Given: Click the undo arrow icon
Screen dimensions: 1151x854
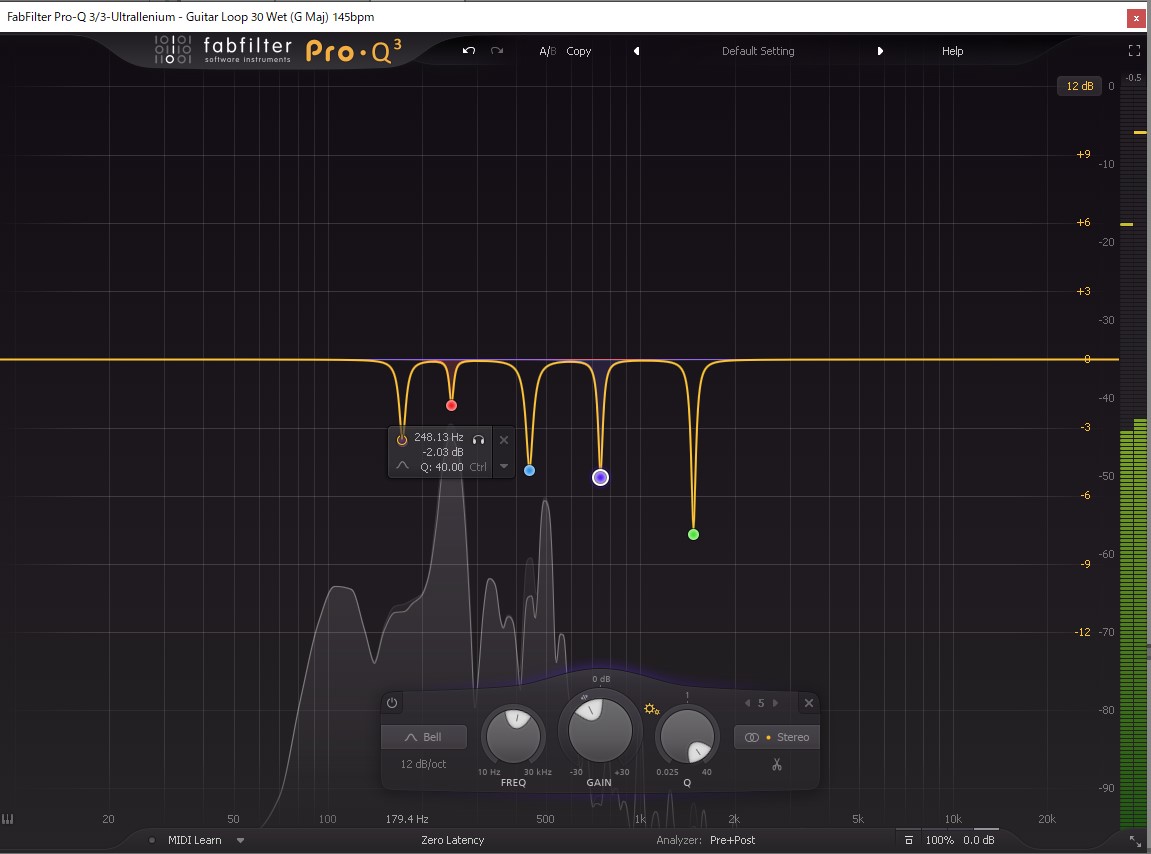Looking at the screenshot, I should coord(468,51).
